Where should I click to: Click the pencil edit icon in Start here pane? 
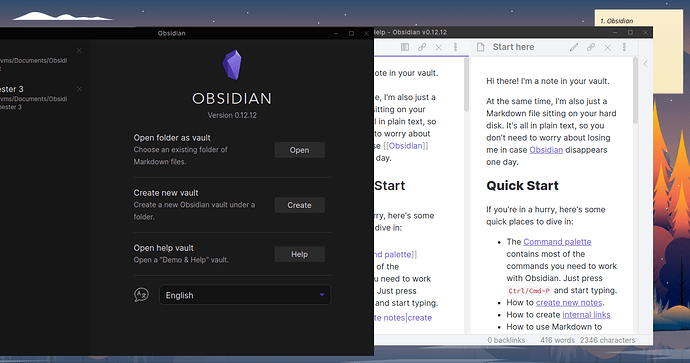tap(574, 47)
